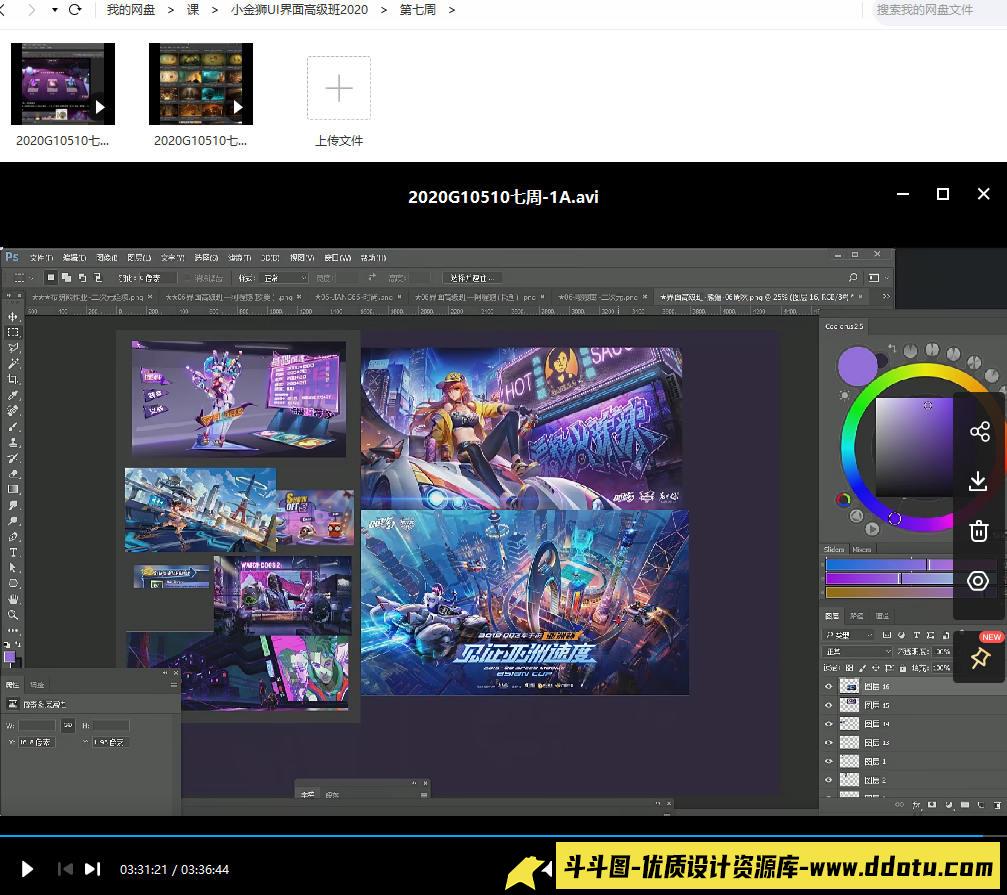
Task: Hide layer 图层 13 with its eye icon
Action: pyautogui.click(x=828, y=742)
